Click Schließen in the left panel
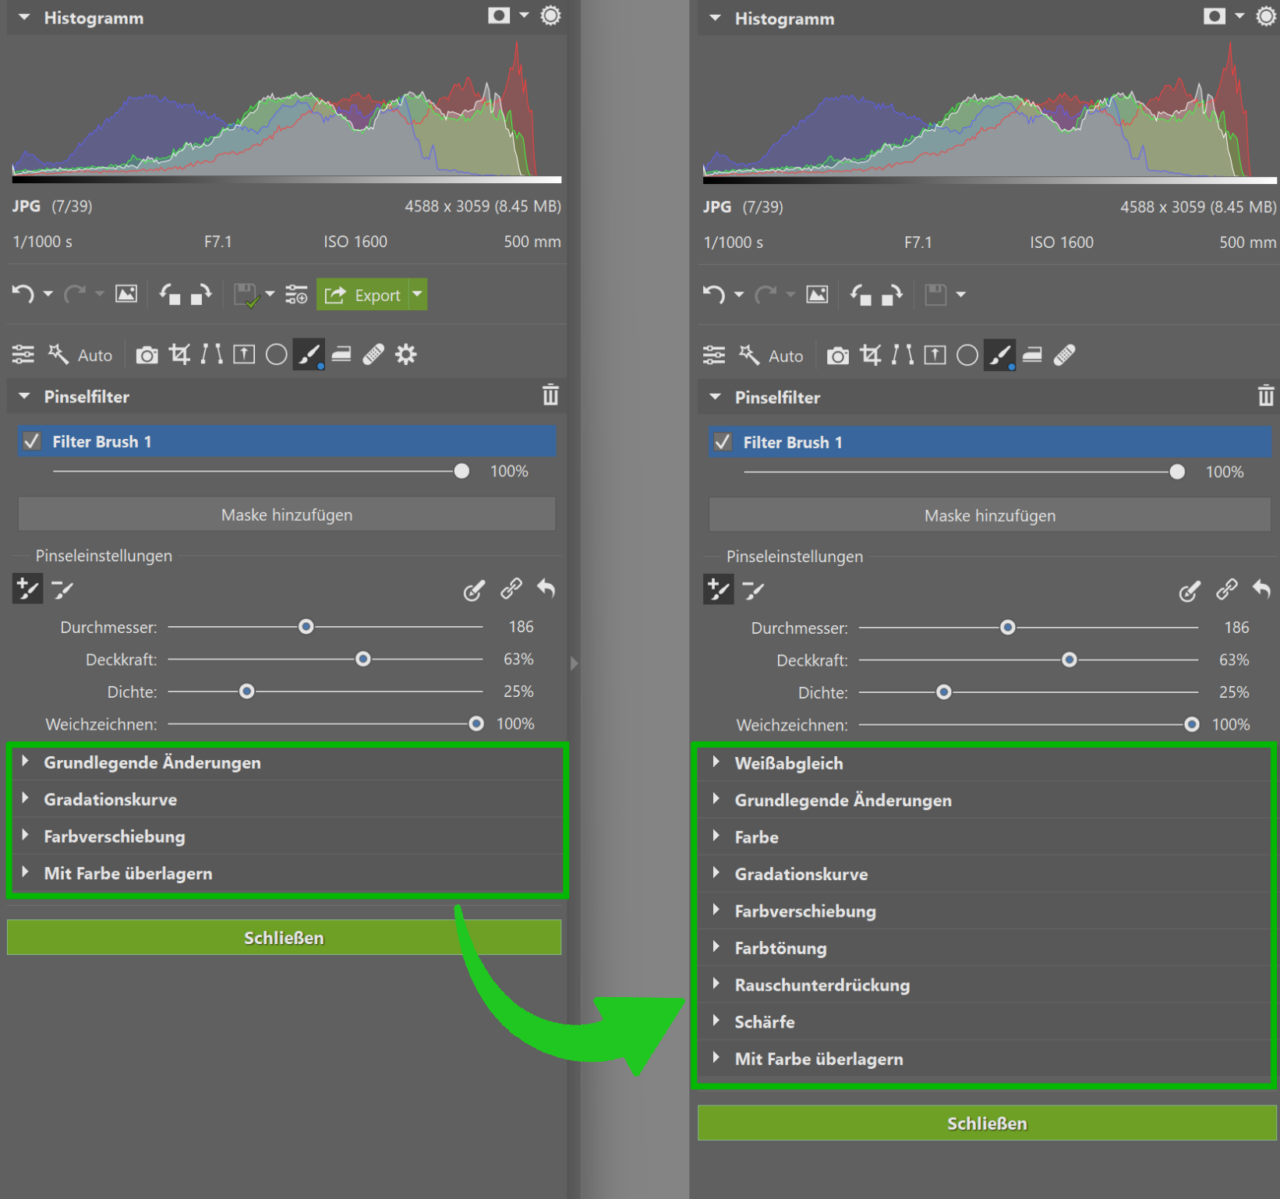The image size is (1280, 1199). [284, 937]
